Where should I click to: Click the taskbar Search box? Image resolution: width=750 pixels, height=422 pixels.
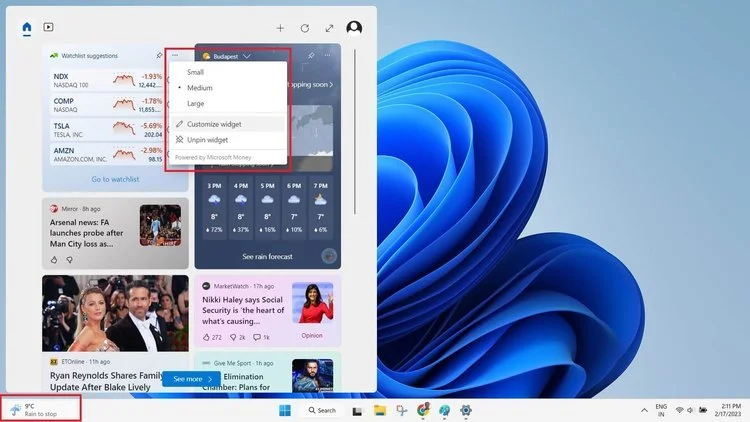pyautogui.click(x=323, y=410)
